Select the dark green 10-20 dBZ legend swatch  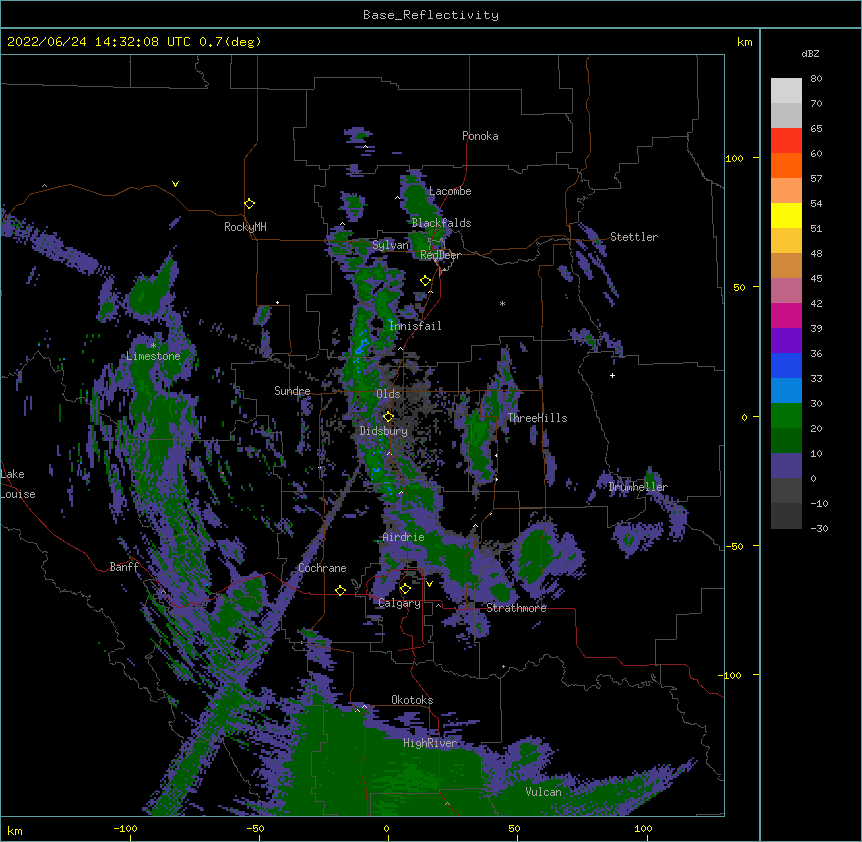point(786,441)
